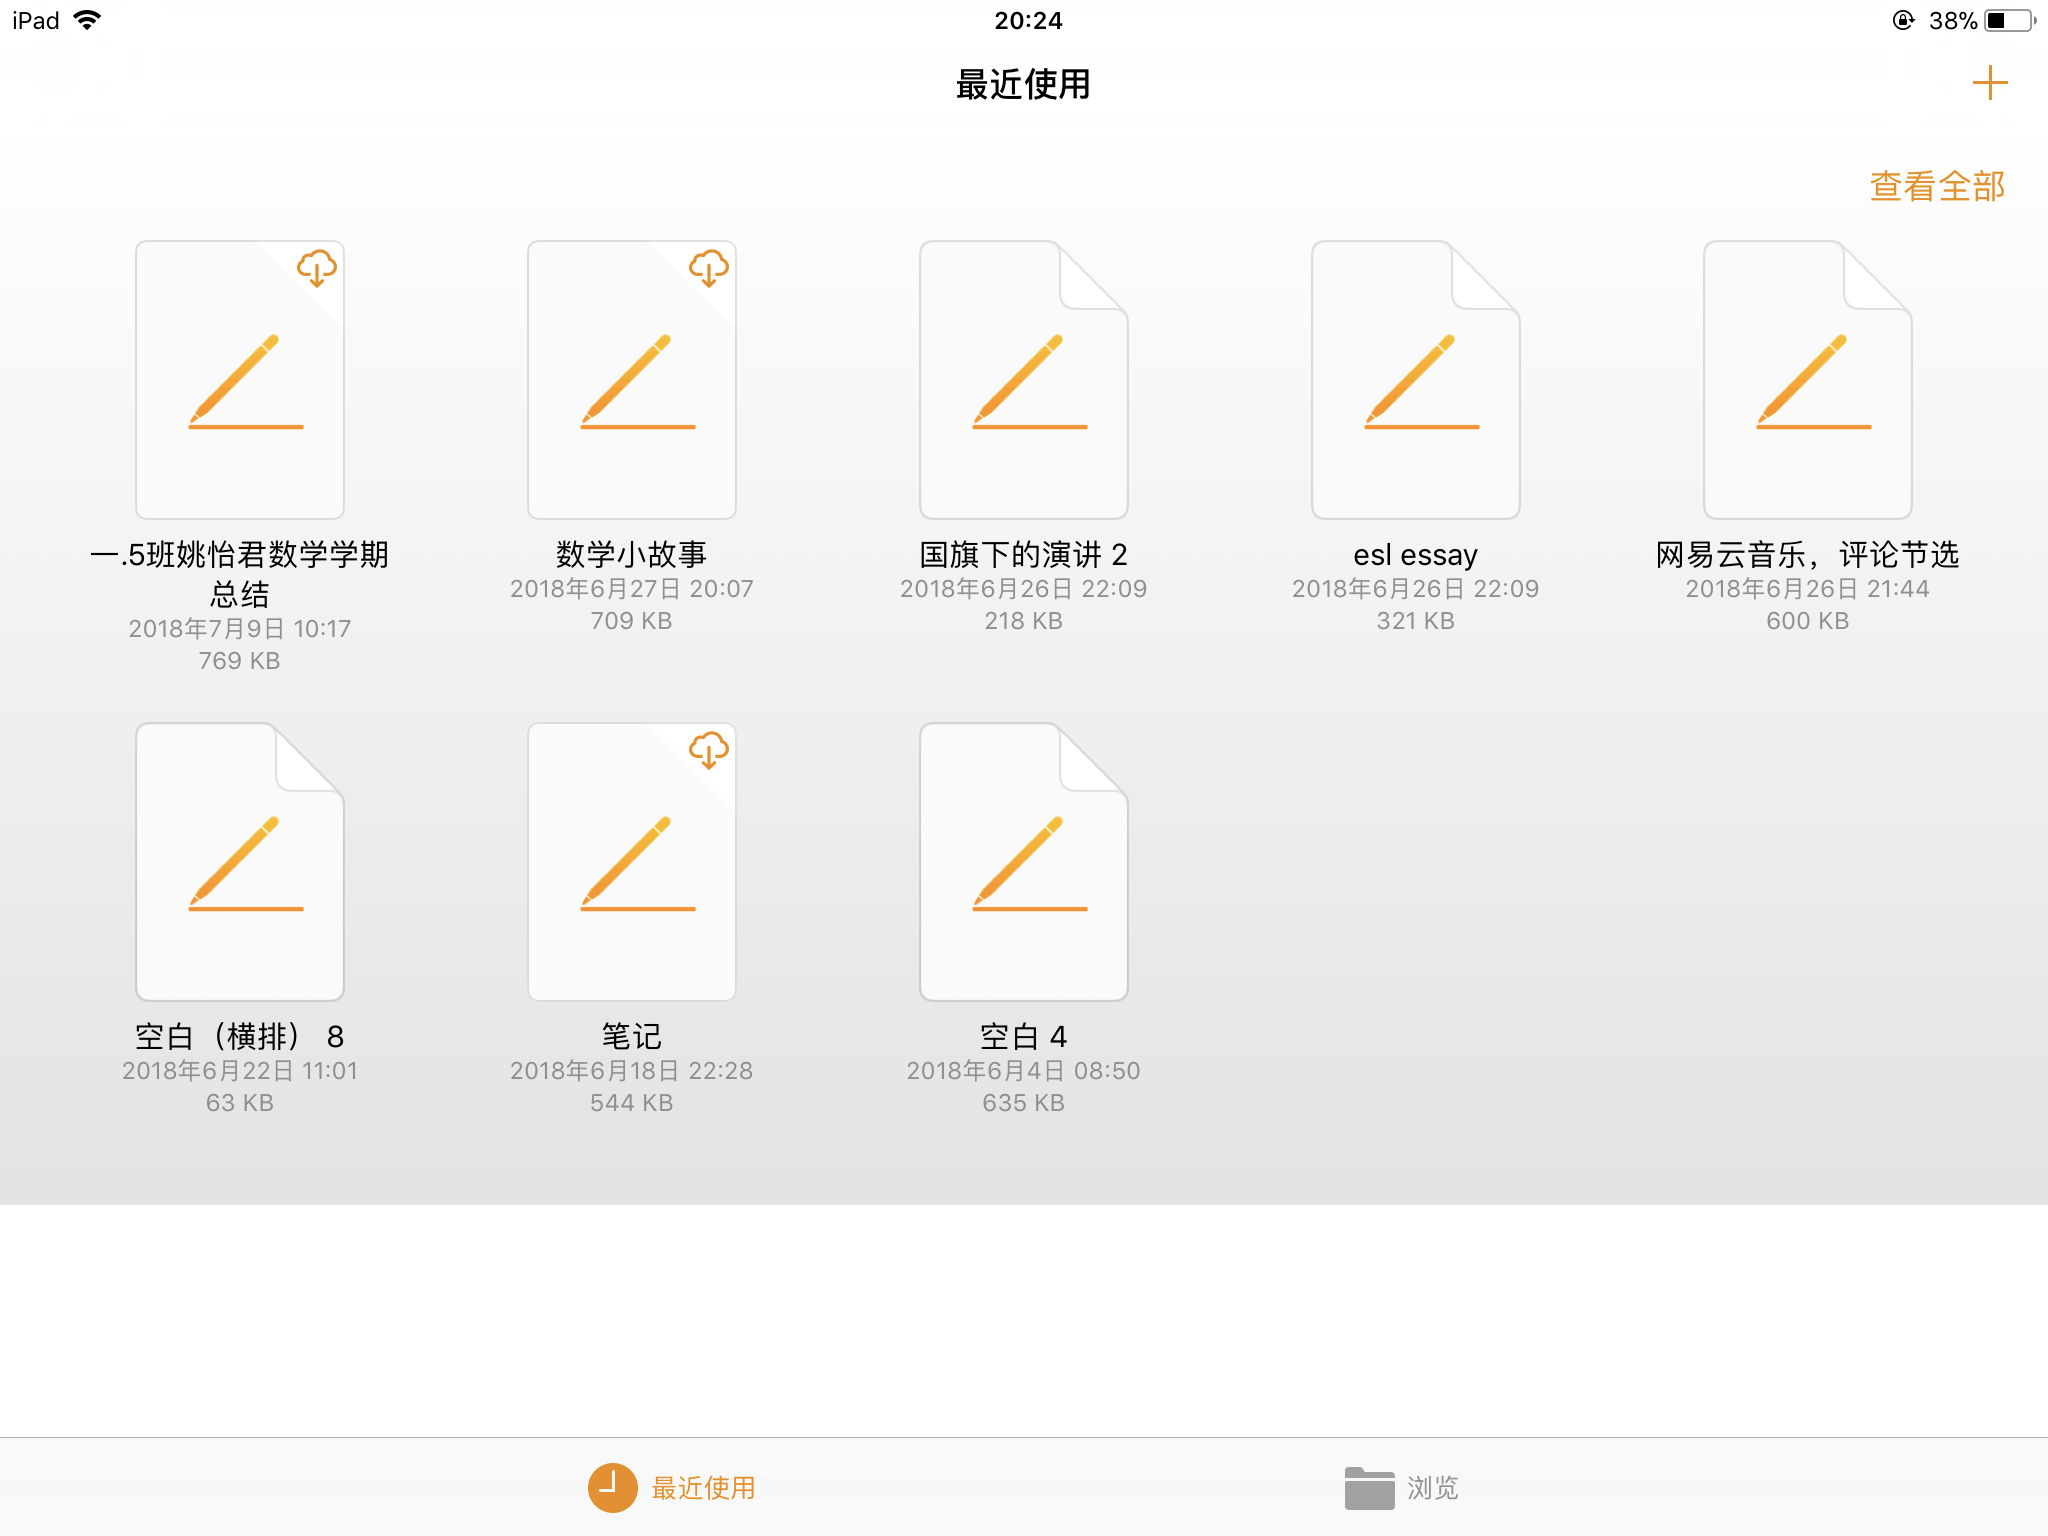Tap the Wi-Fi icon in status bar
Viewport: 2048px width, 1536px height.
(88, 21)
